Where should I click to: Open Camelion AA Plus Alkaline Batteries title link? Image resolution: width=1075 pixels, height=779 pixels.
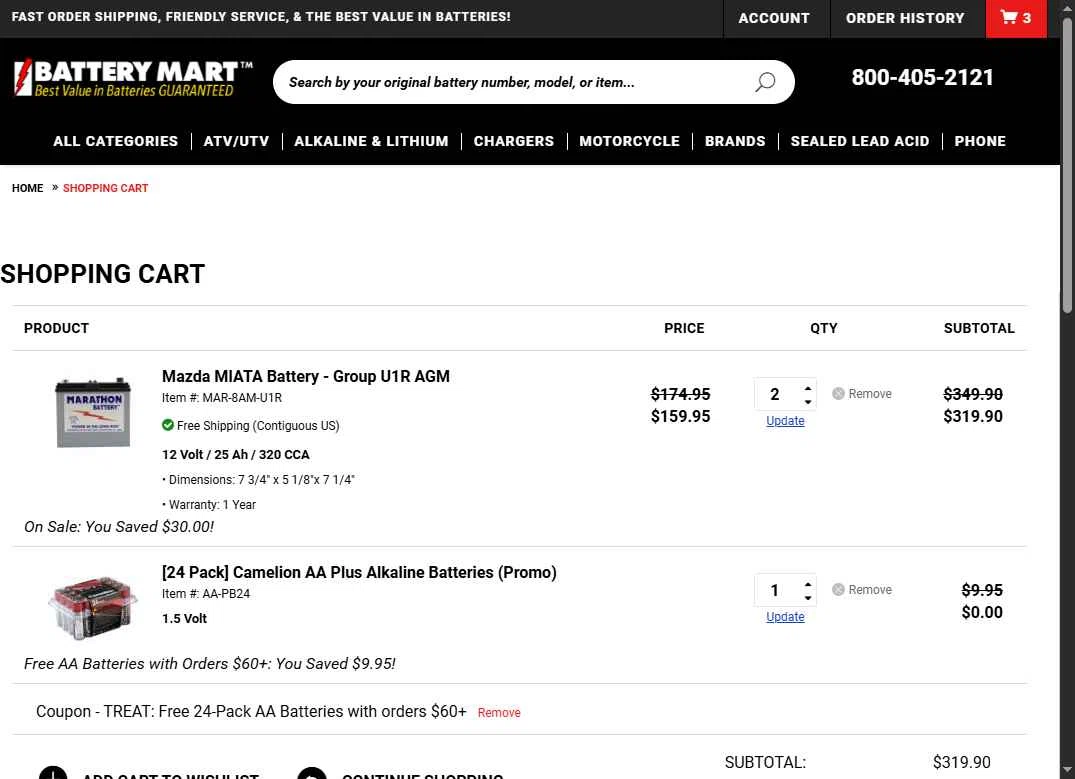click(359, 573)
